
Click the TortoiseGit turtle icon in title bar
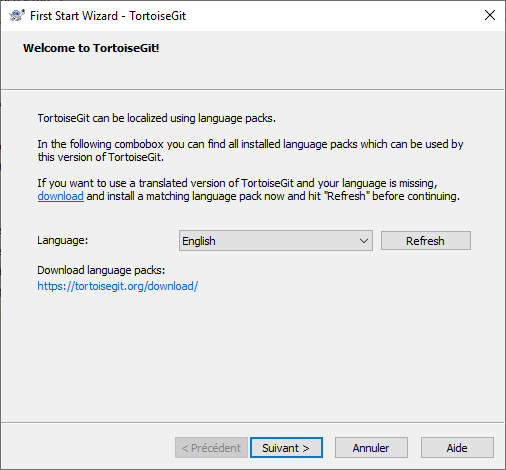click(x=16, y=15)
